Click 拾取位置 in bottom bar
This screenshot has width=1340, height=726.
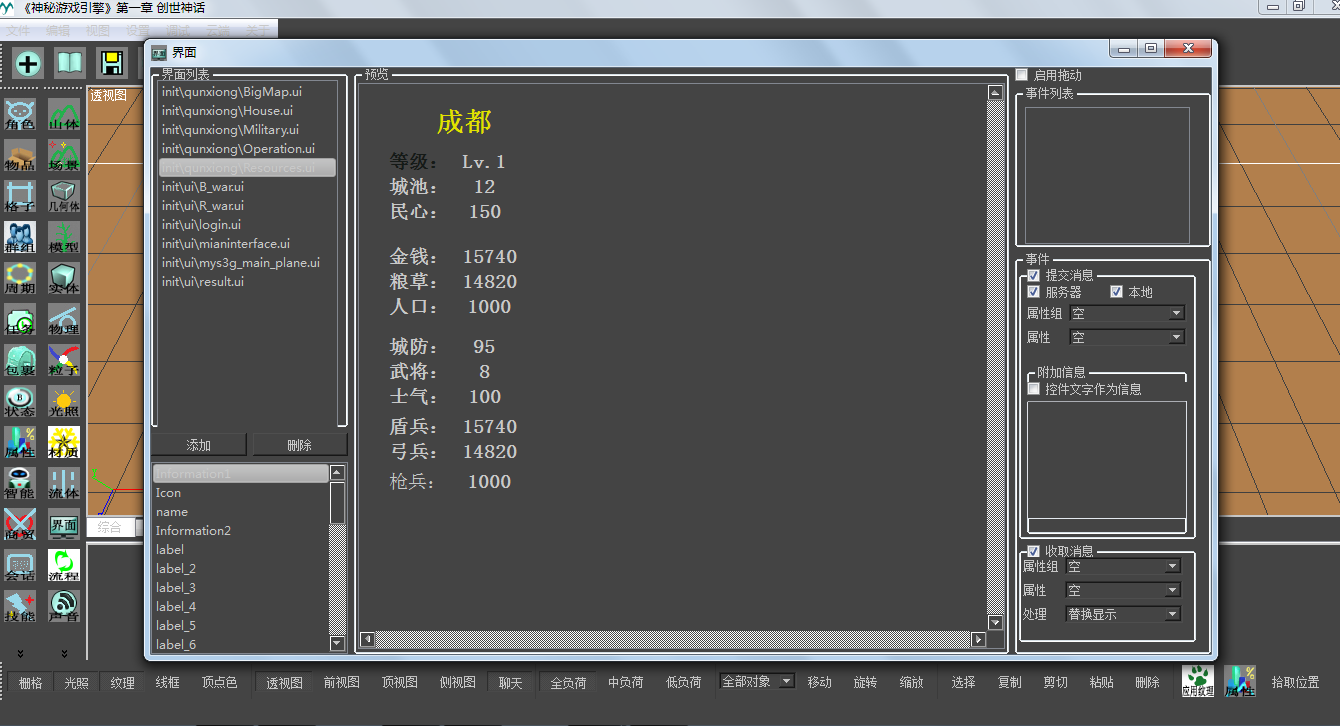1295,683
